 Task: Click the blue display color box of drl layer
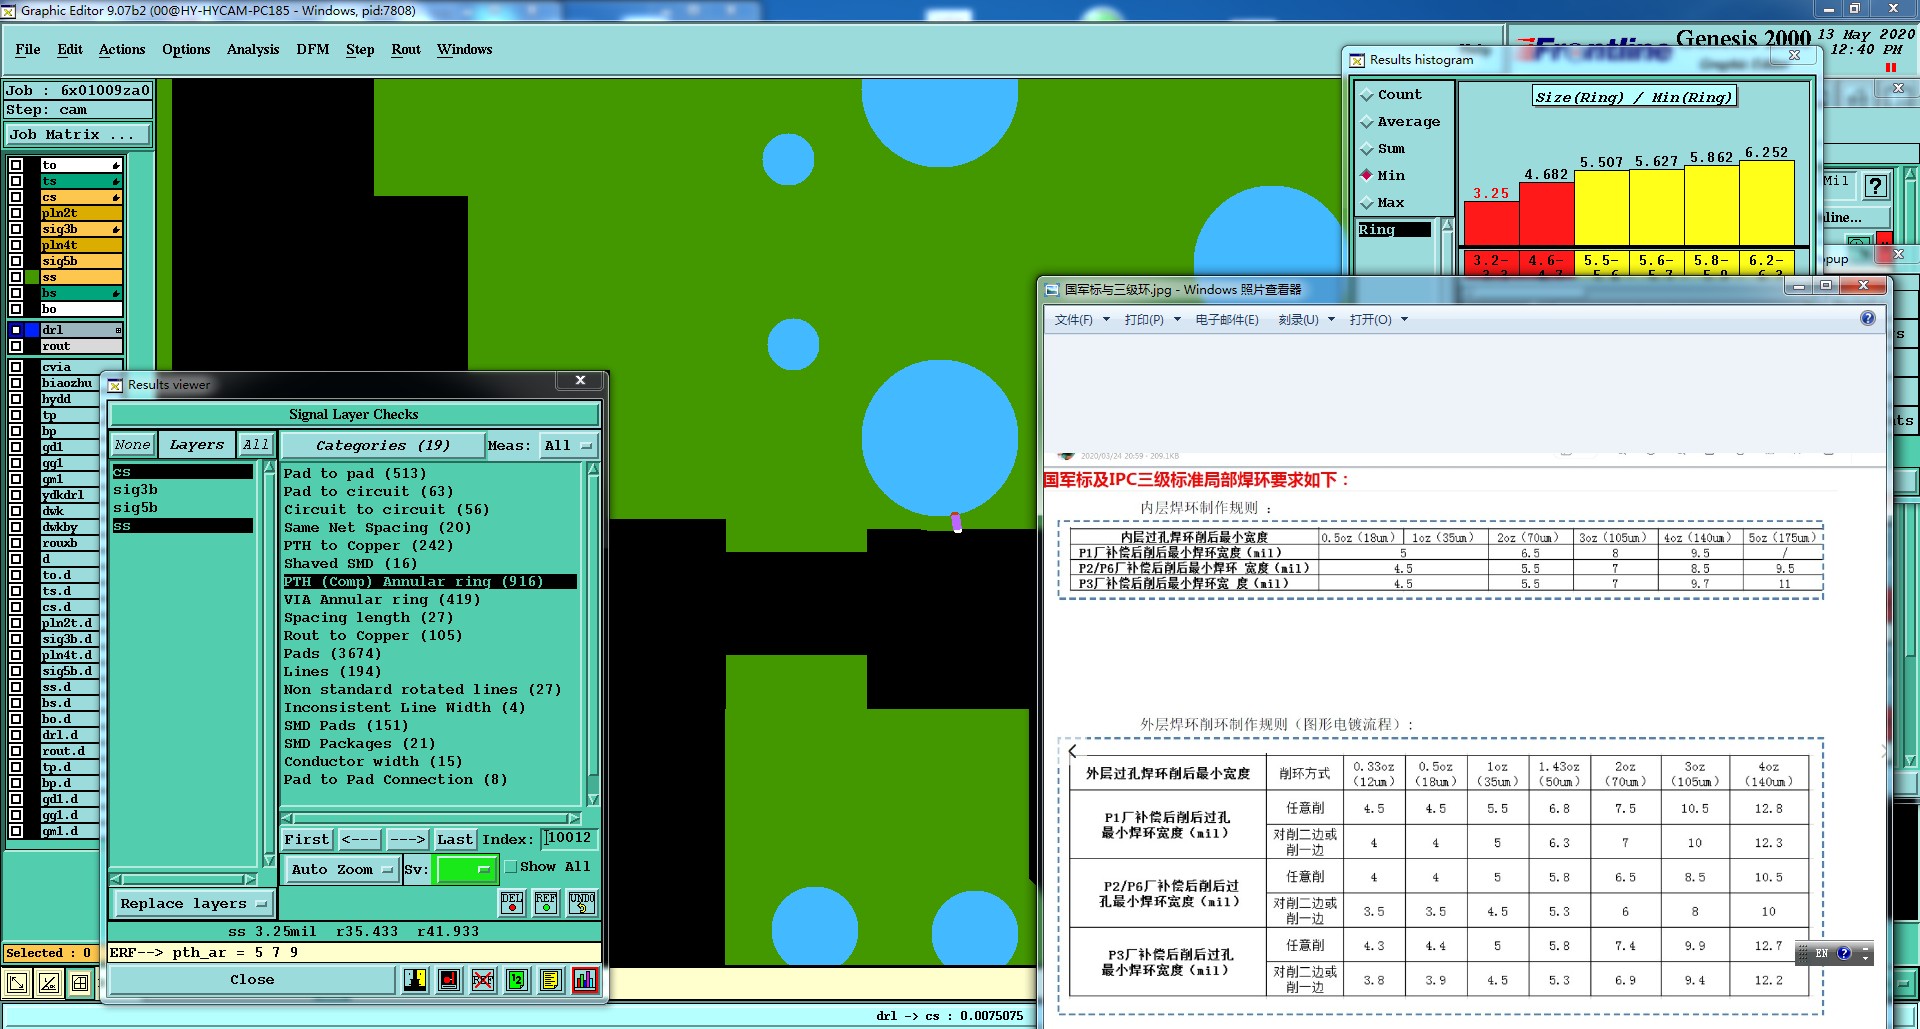point(32,330)
